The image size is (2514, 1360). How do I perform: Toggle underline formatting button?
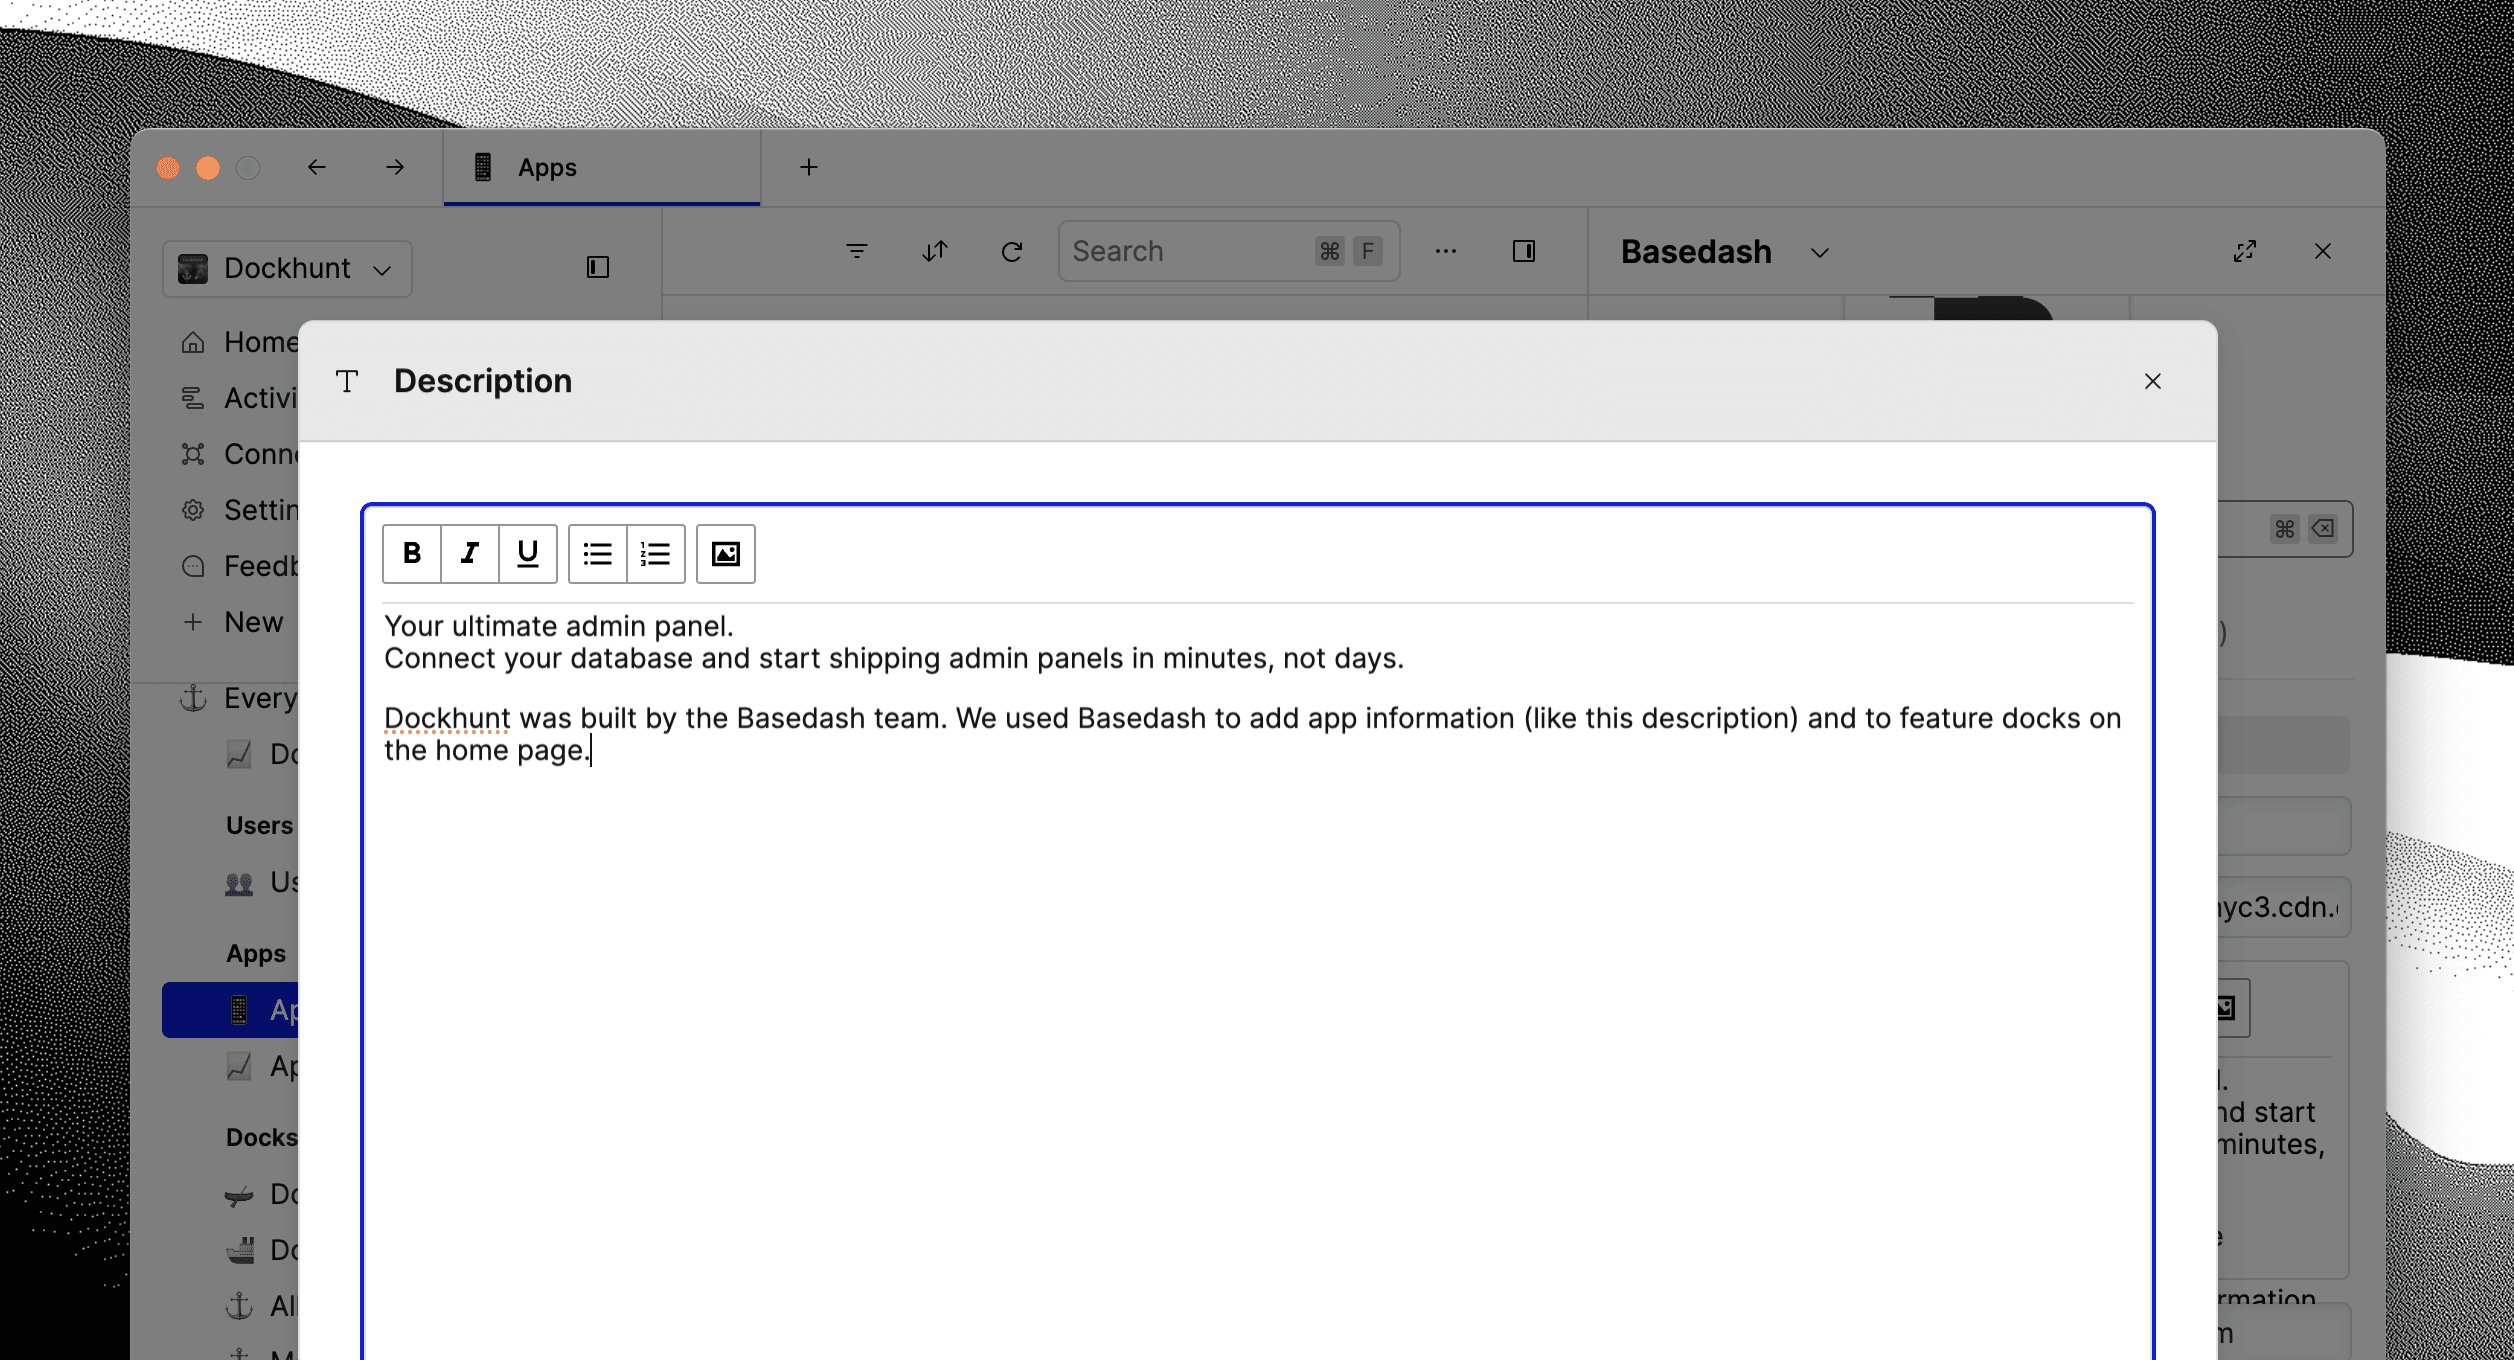tap(527, 553)
